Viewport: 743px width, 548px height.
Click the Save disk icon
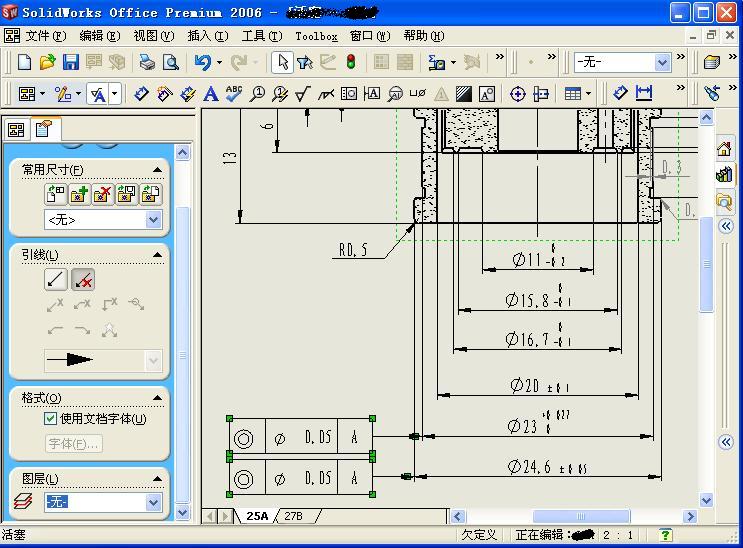pos(70,62)
